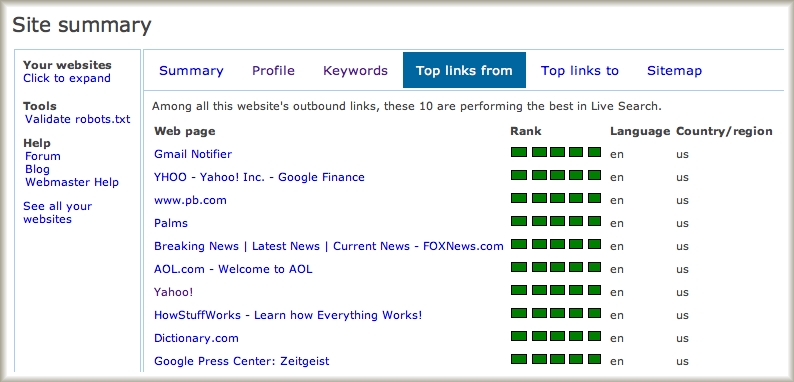Open the Keywords tab
This screenshot has height=382, width=794.
355,70
